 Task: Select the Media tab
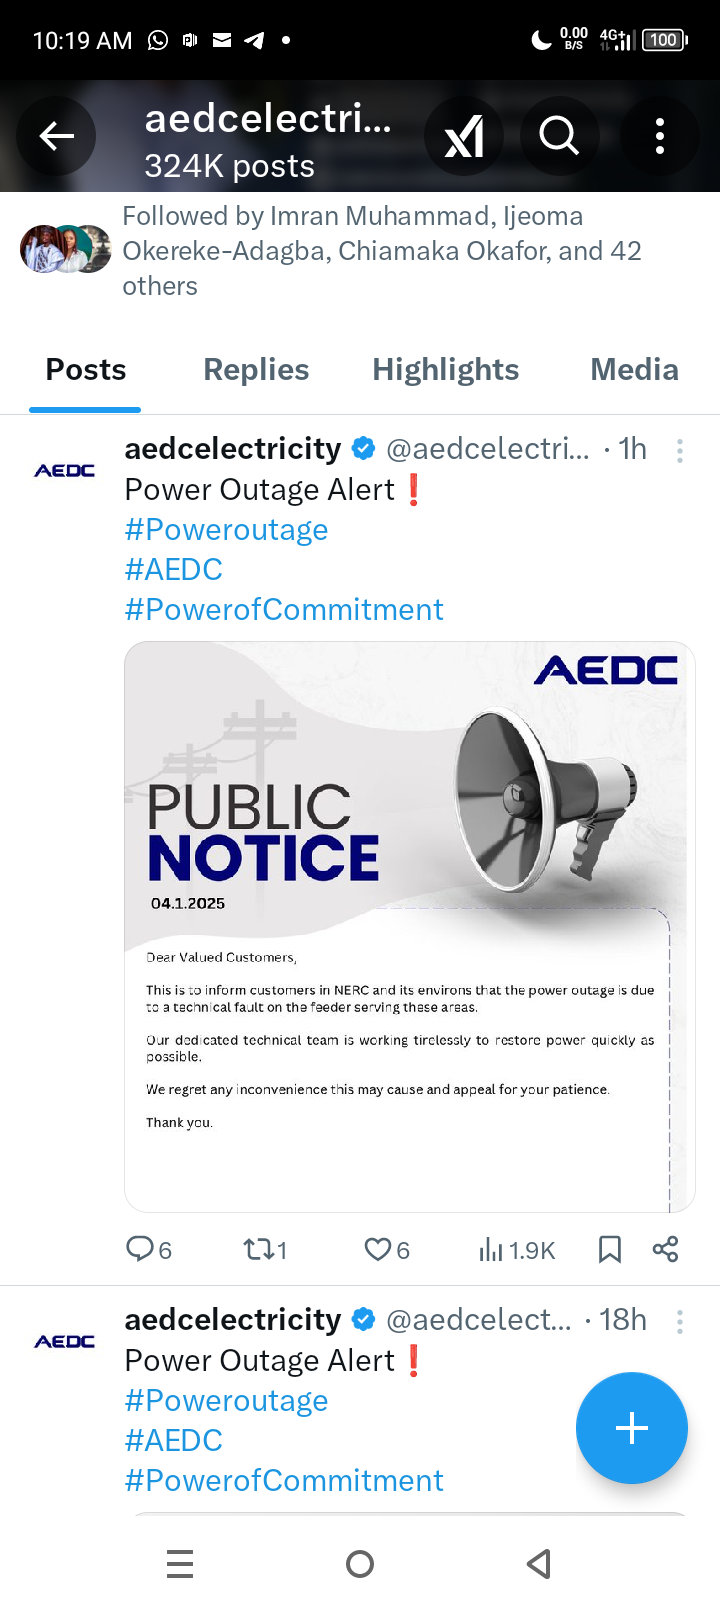click(x=634, y=370)
